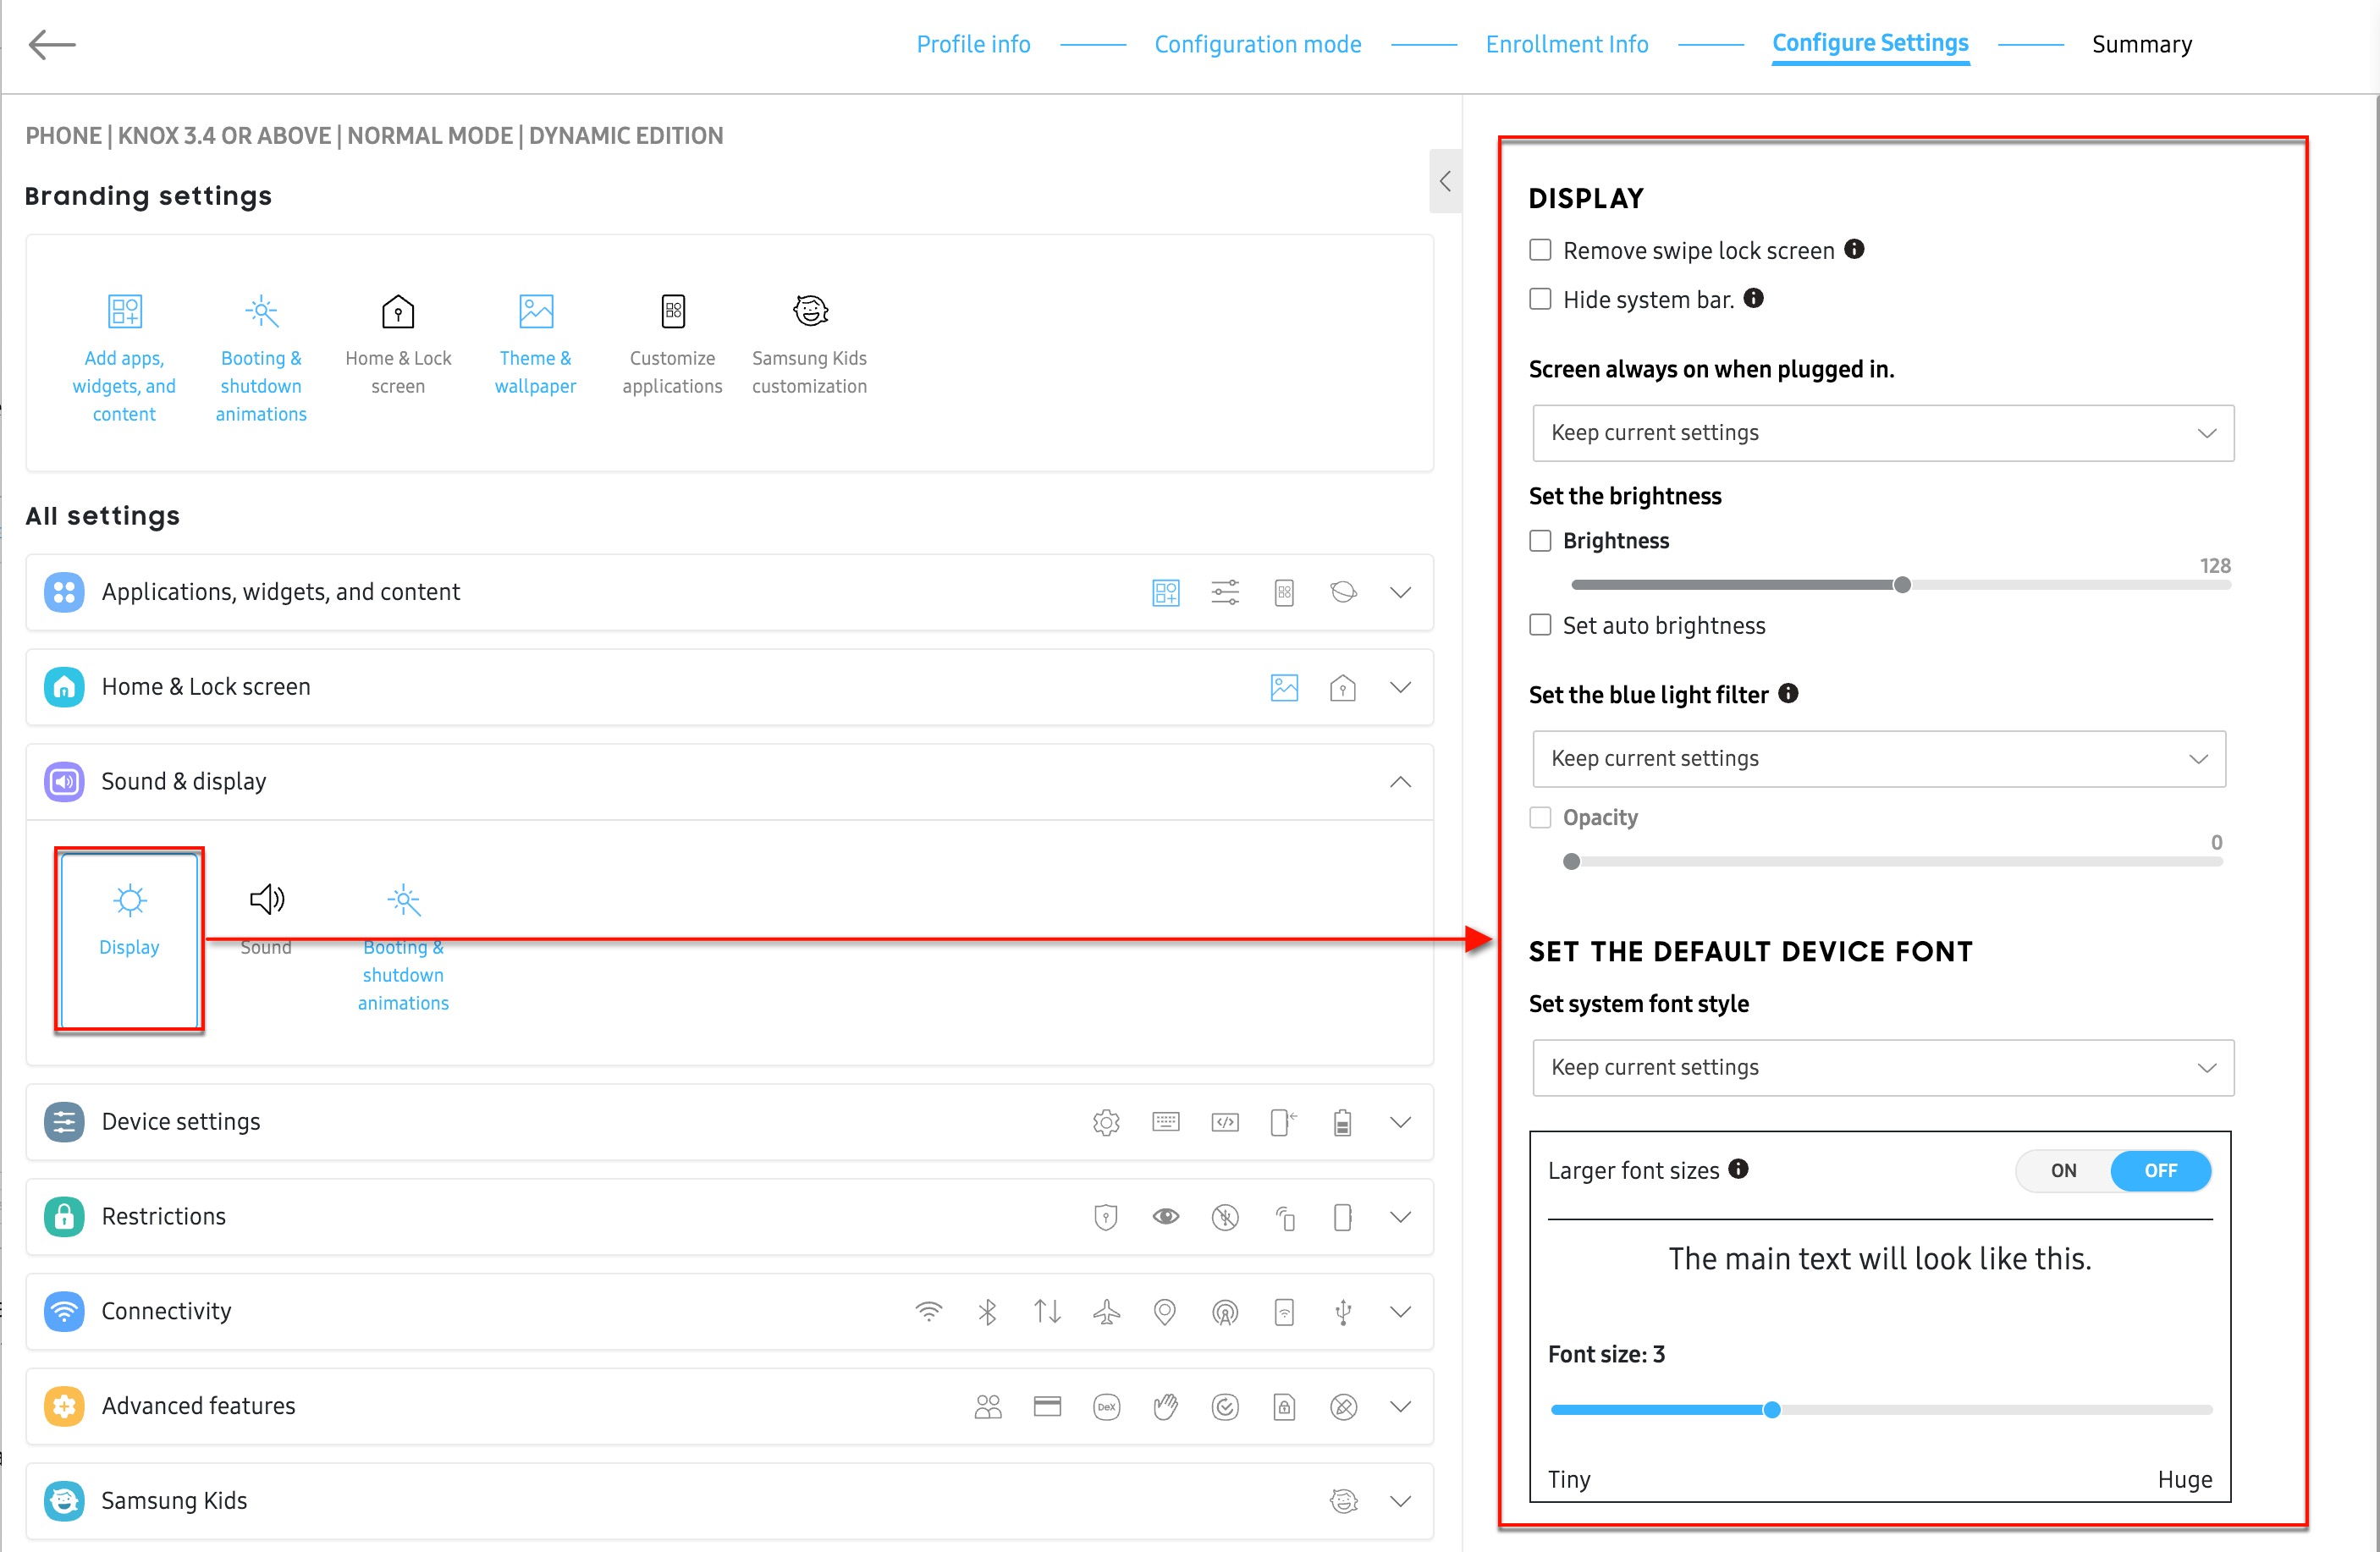Collapse the Sound & display section

[x=1400, y=782]
